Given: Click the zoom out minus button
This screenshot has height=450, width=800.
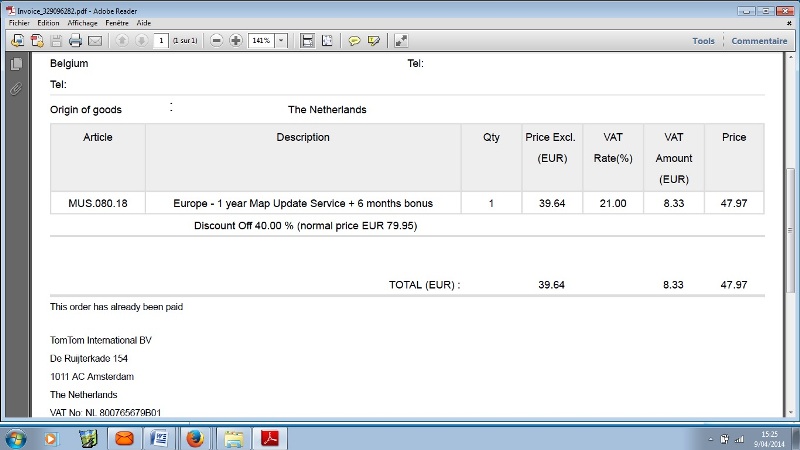Looking at the screenshot, I should (x=217, y=41).
